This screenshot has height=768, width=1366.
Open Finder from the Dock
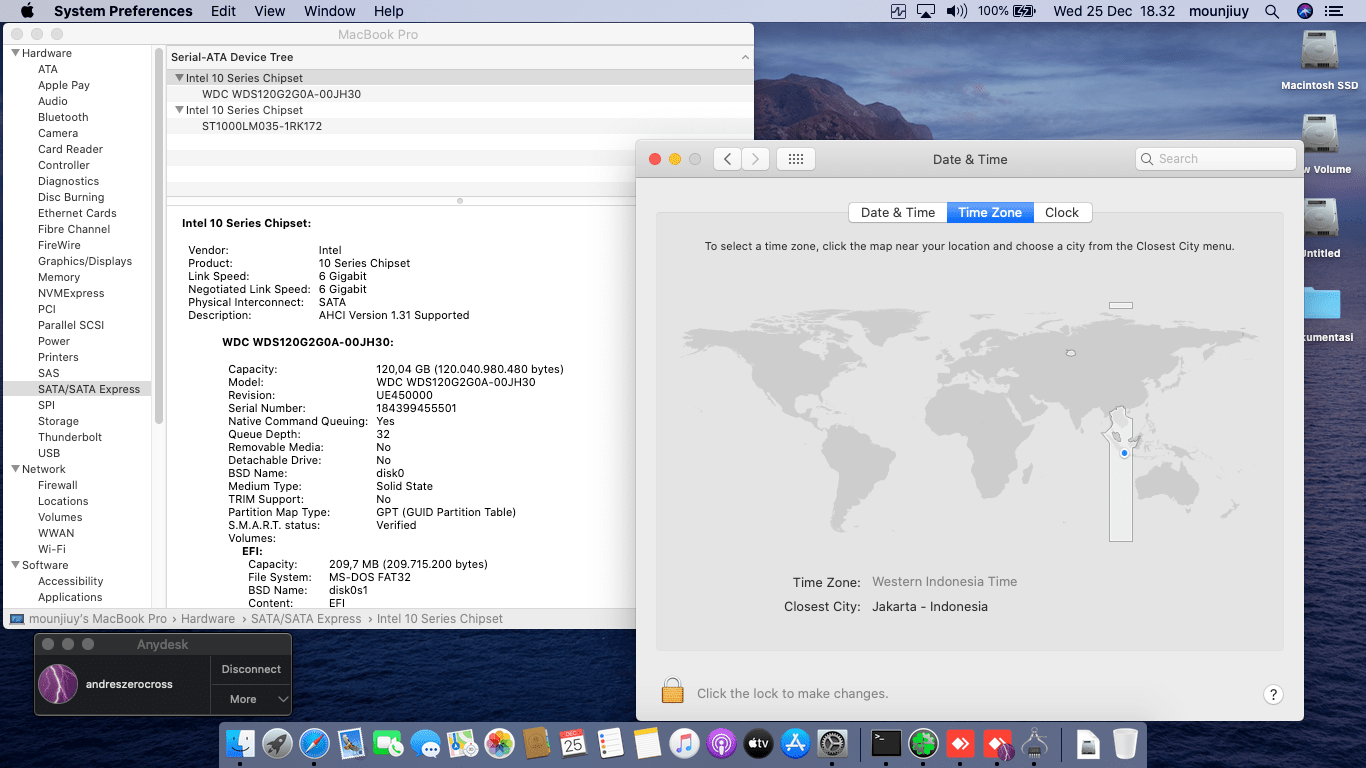pyautogui.click(x=241, y=743)
